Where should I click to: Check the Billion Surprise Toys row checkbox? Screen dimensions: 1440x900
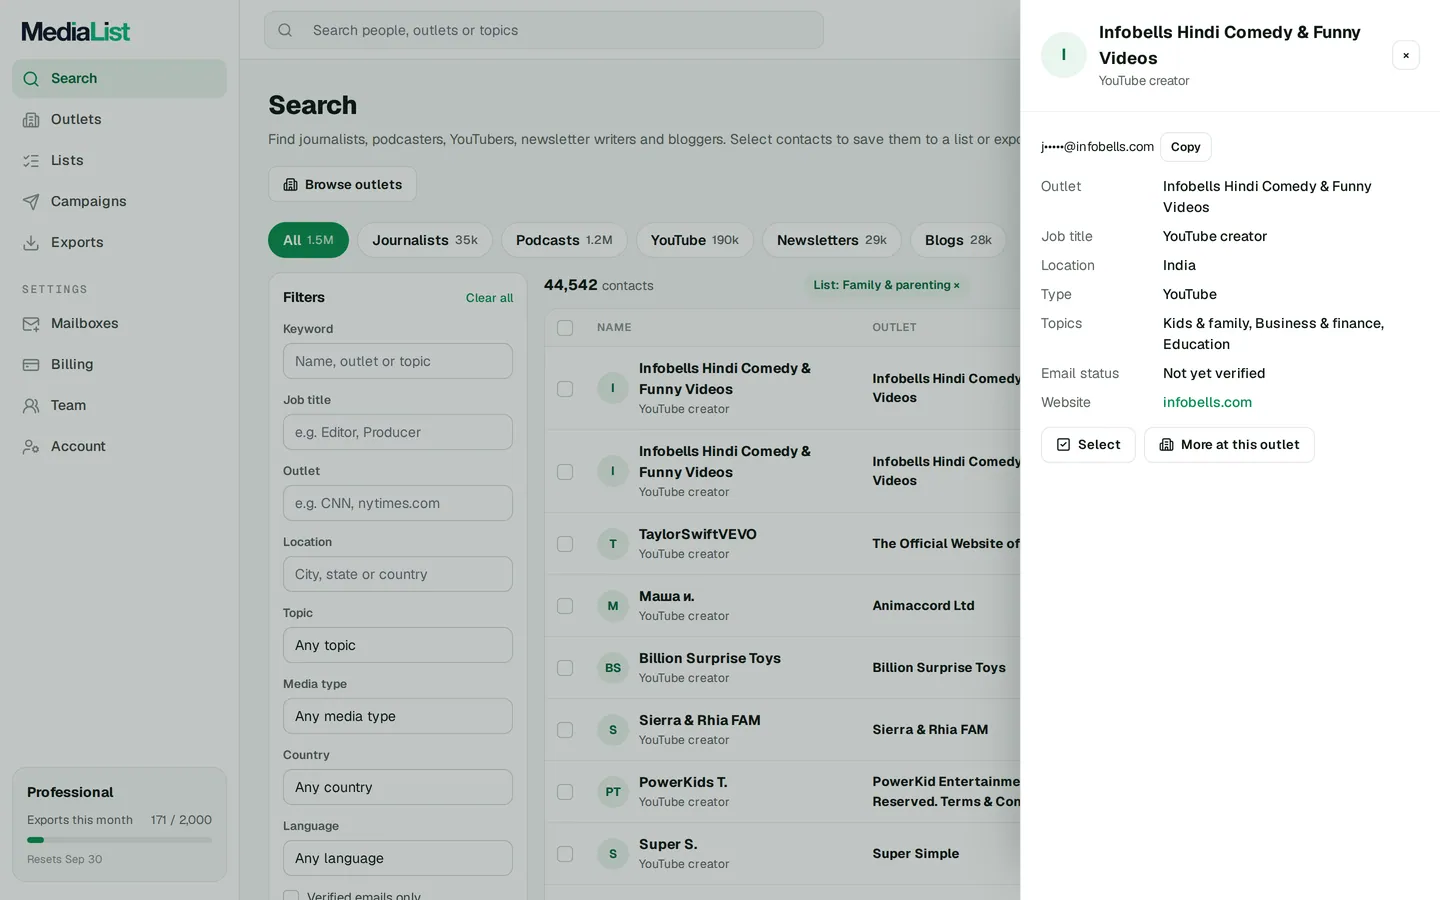pos(565,668)
